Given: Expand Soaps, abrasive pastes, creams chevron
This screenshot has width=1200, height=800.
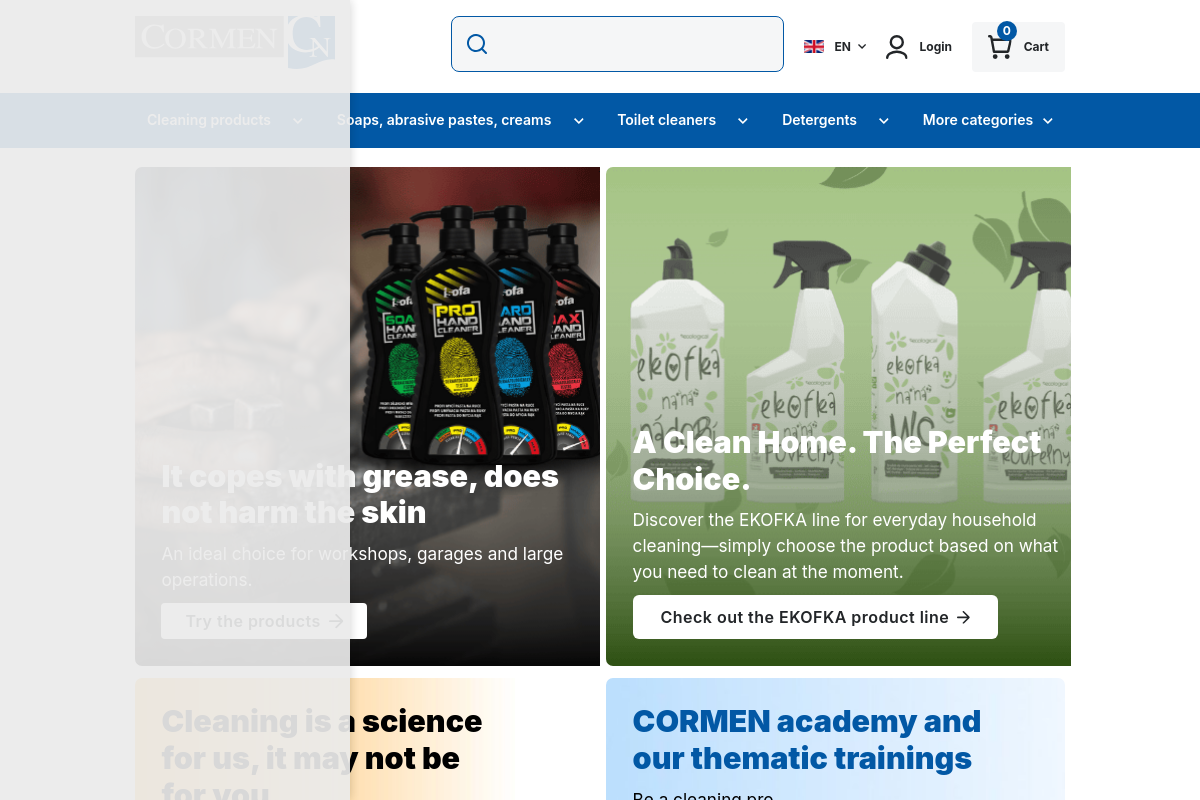Looking at the screenshot, I should (579, 121).
